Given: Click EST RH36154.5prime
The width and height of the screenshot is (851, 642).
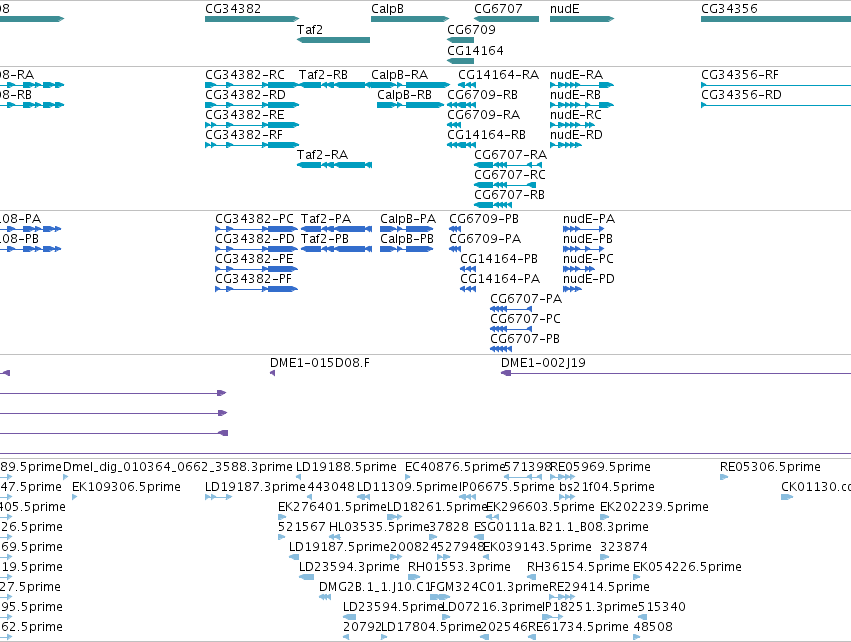Looking at the screenshot, I should pos(578,567).
